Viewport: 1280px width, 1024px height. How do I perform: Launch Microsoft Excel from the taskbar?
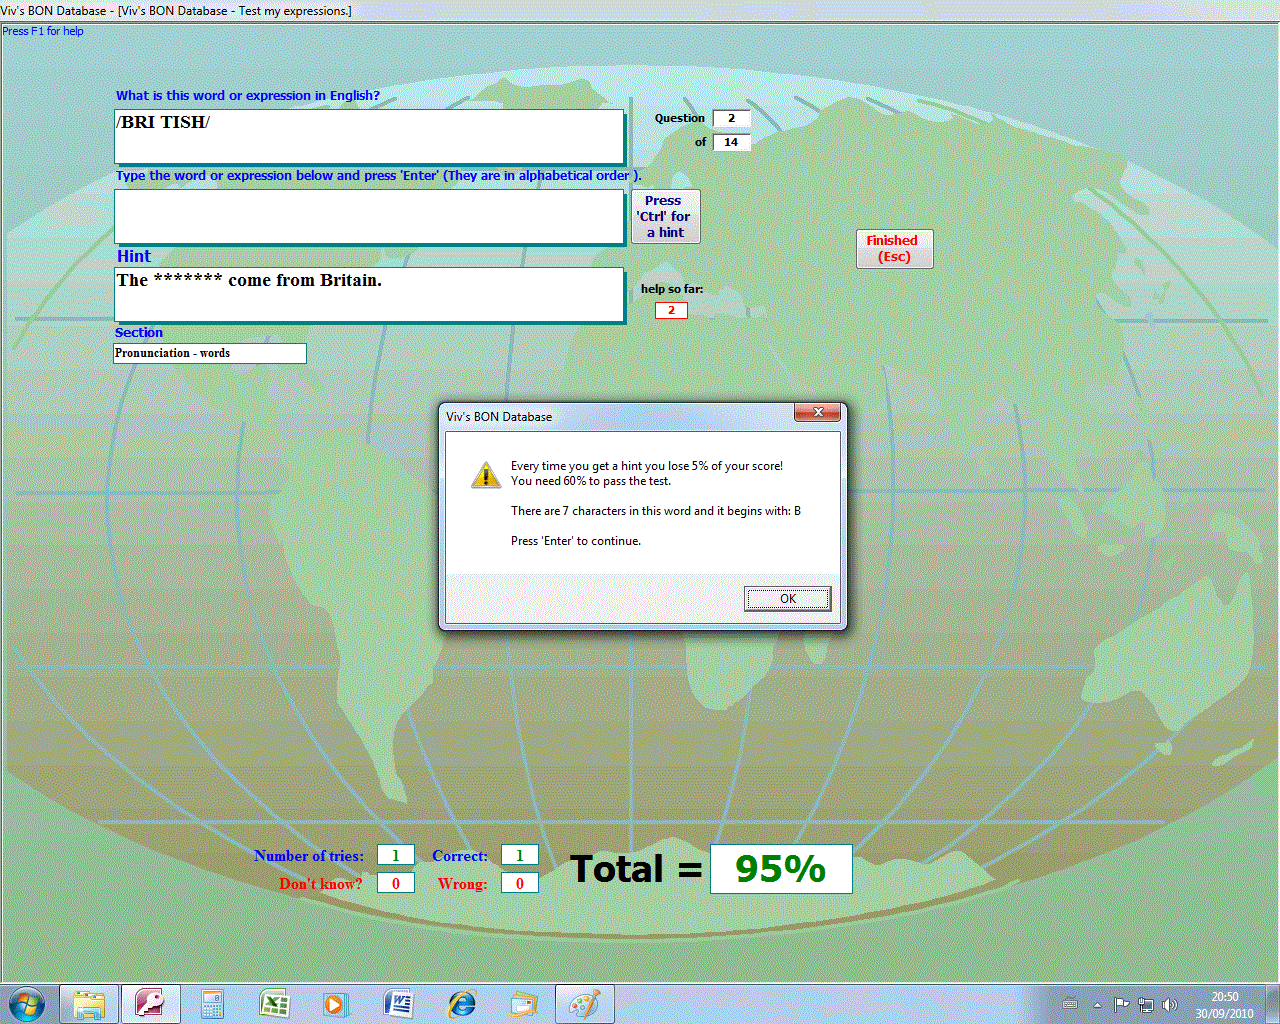274,1004
